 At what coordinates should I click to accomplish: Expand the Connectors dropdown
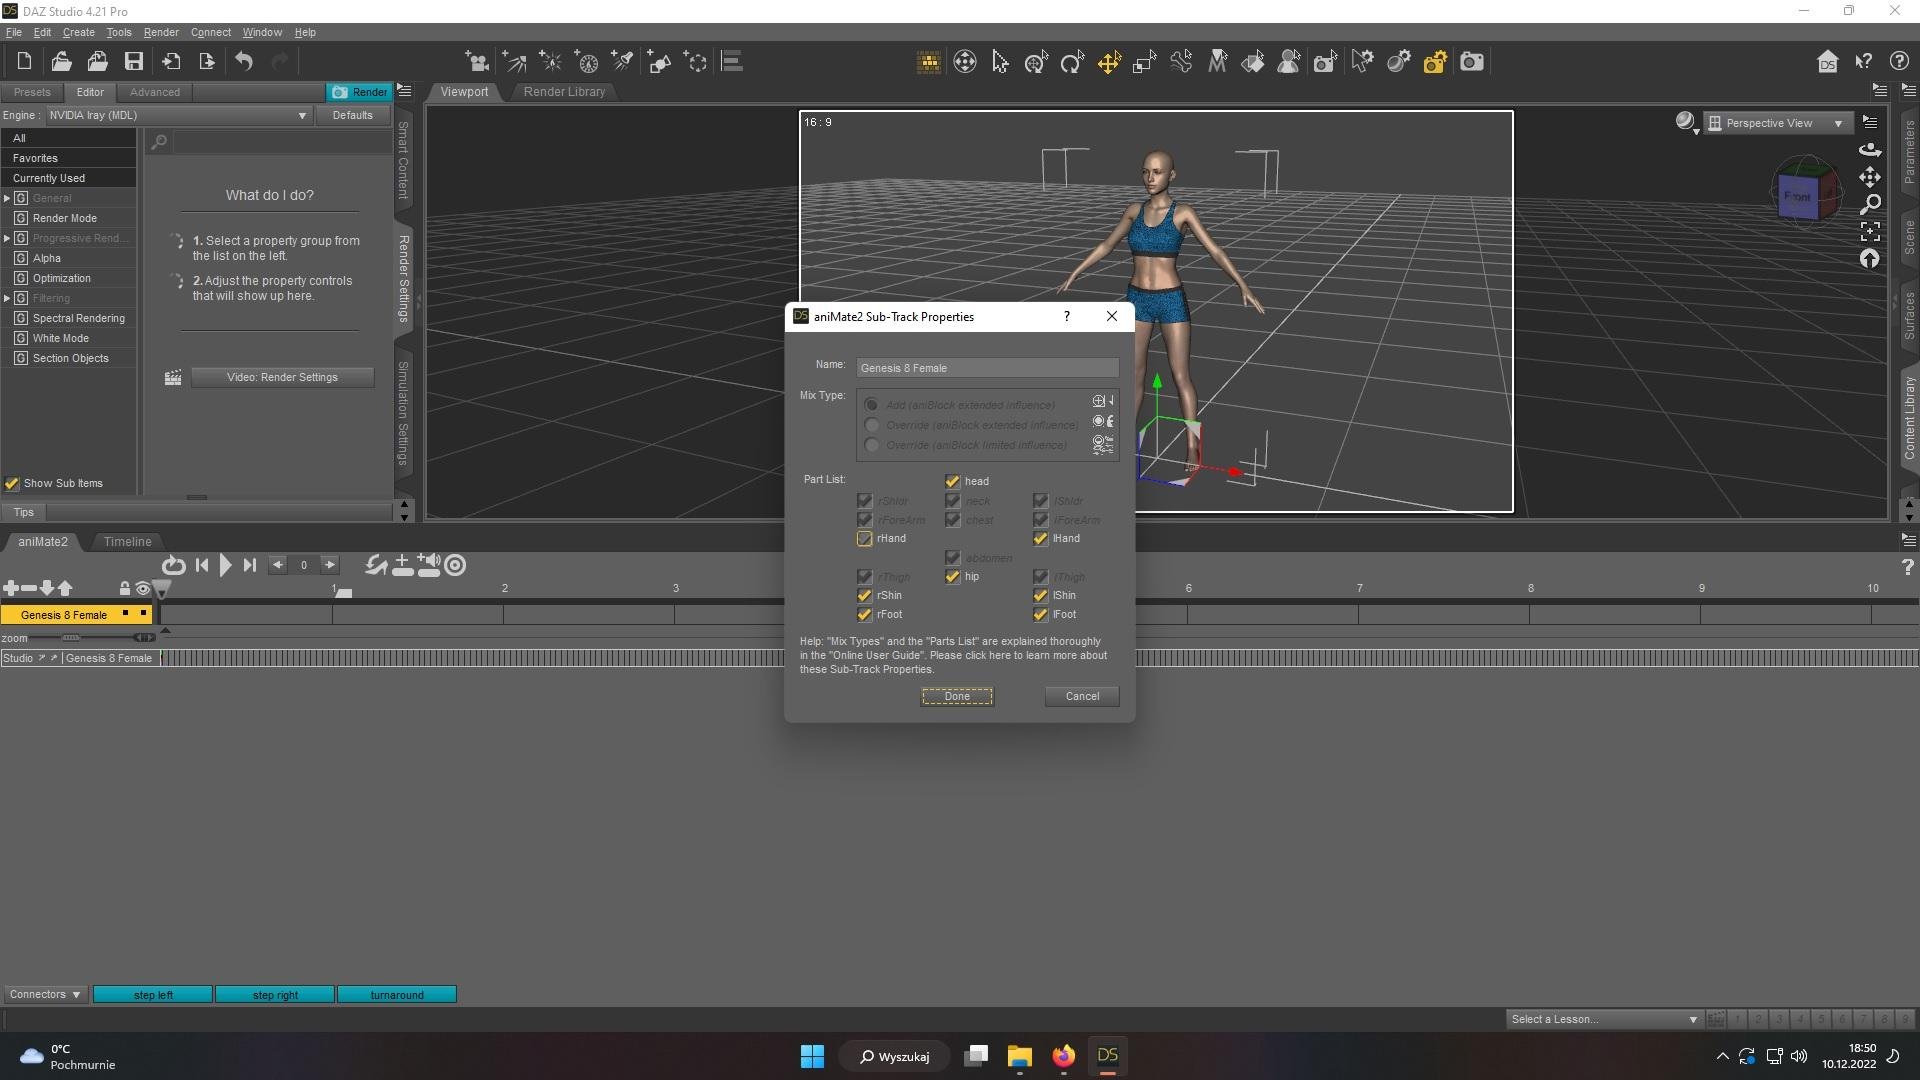(x=45, y=995)
